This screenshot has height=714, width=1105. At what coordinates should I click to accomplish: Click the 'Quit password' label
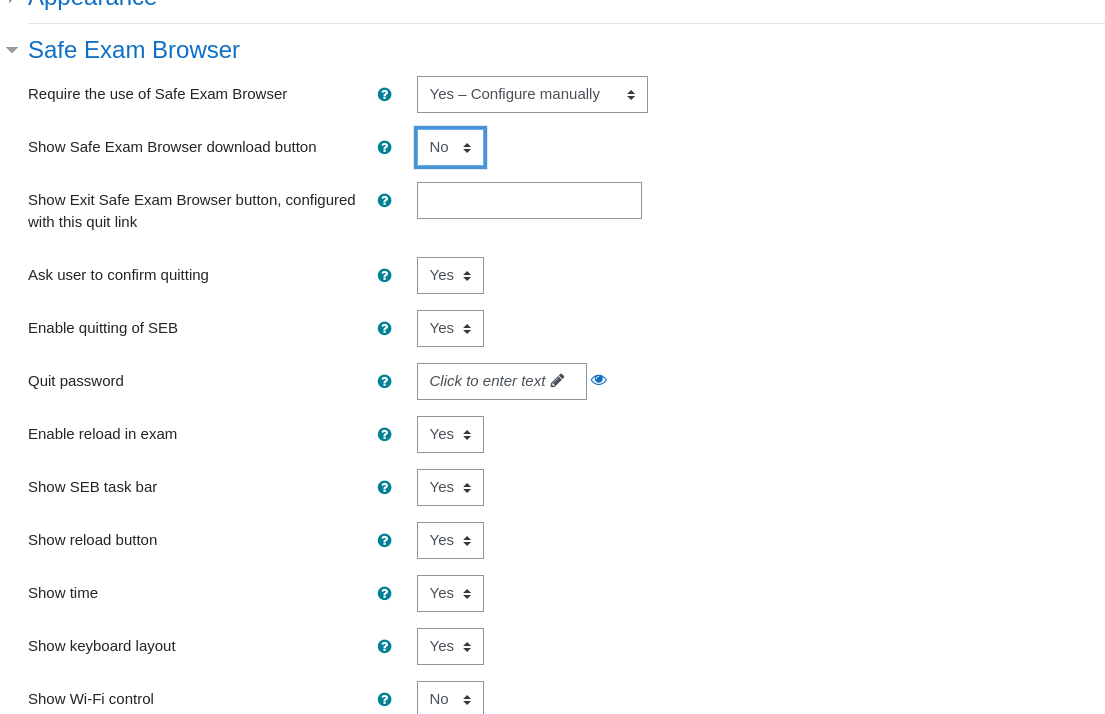(x=76, y=381)
